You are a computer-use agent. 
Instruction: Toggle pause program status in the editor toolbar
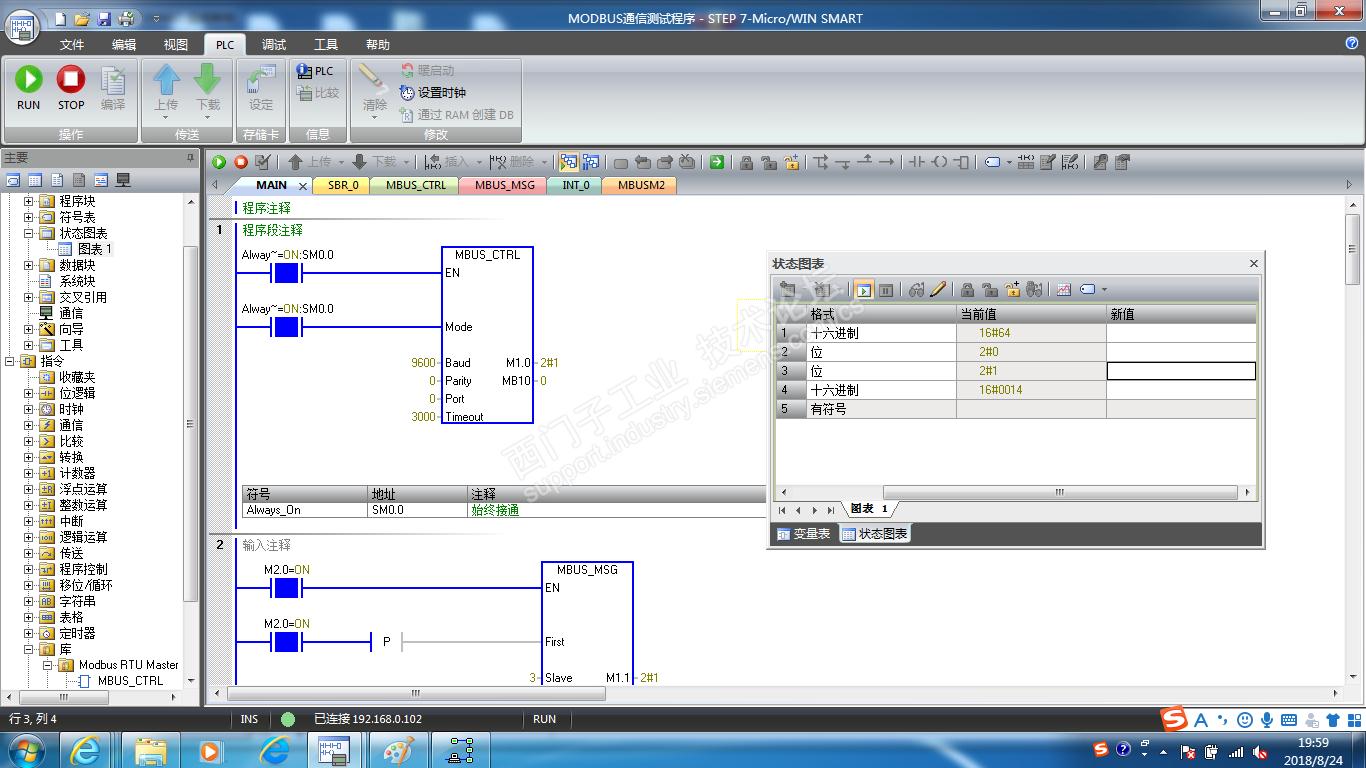(591, 162)
